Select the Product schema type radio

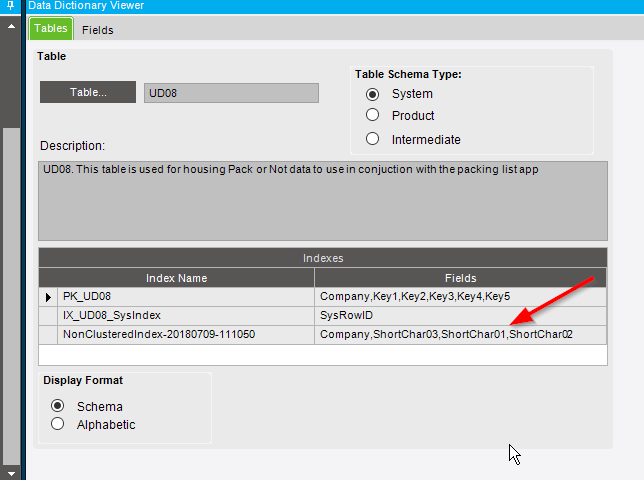pyautogui.click(x=373, y=115)
